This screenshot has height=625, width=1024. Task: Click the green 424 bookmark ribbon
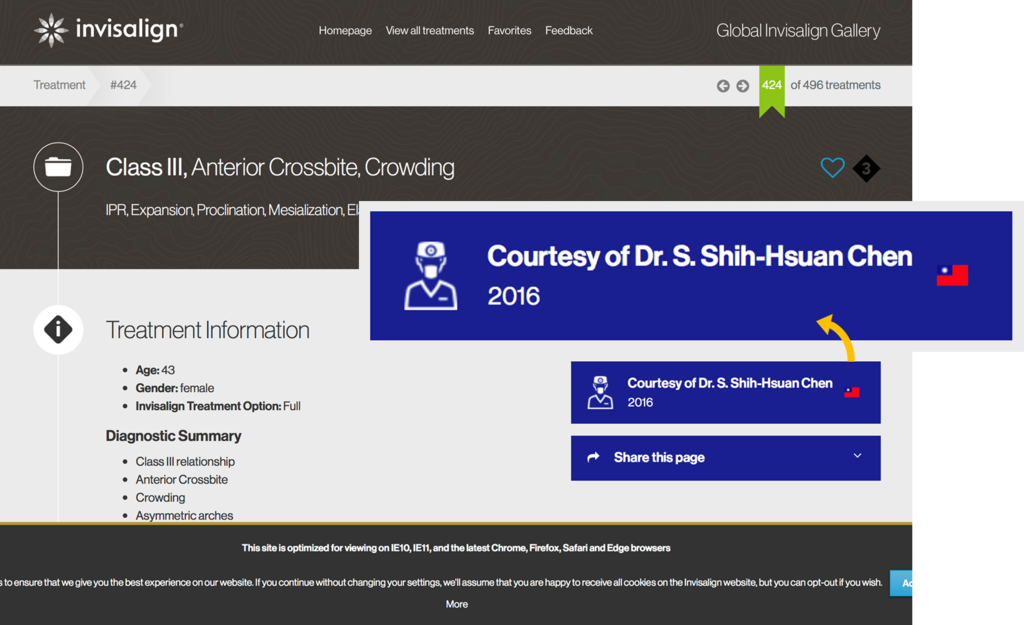[x=771, y=91]
